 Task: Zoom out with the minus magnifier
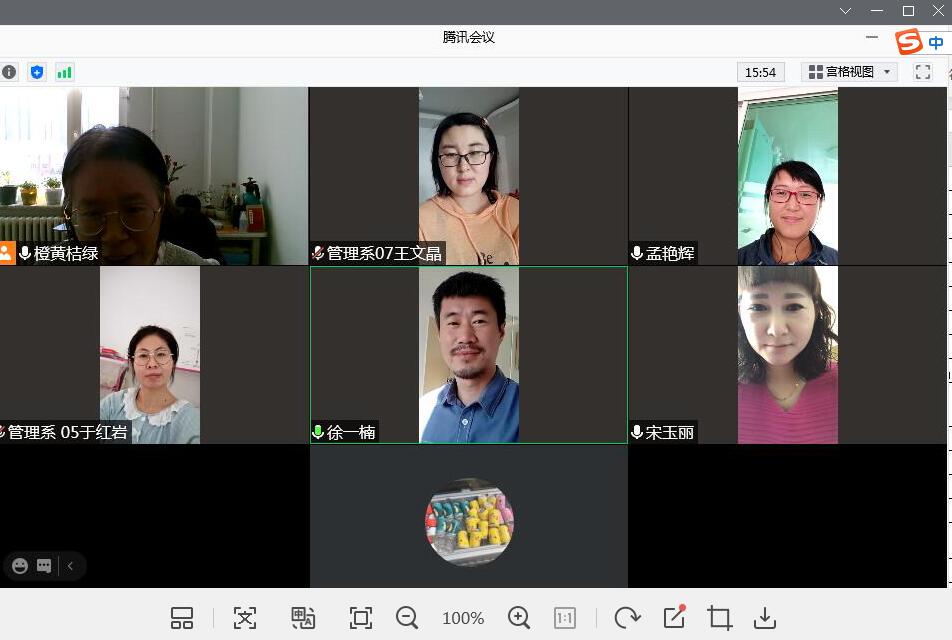pos(407,618)
